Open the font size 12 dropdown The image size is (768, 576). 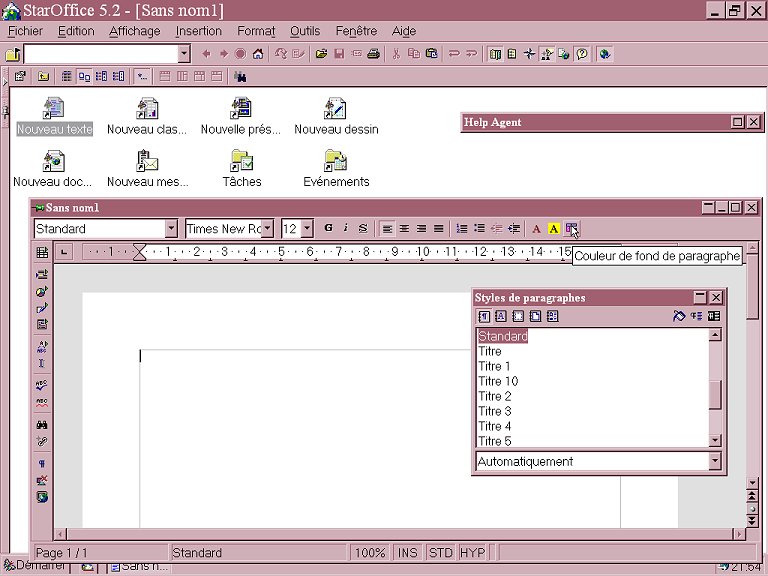pyautogui.click(x=307, y=229)
